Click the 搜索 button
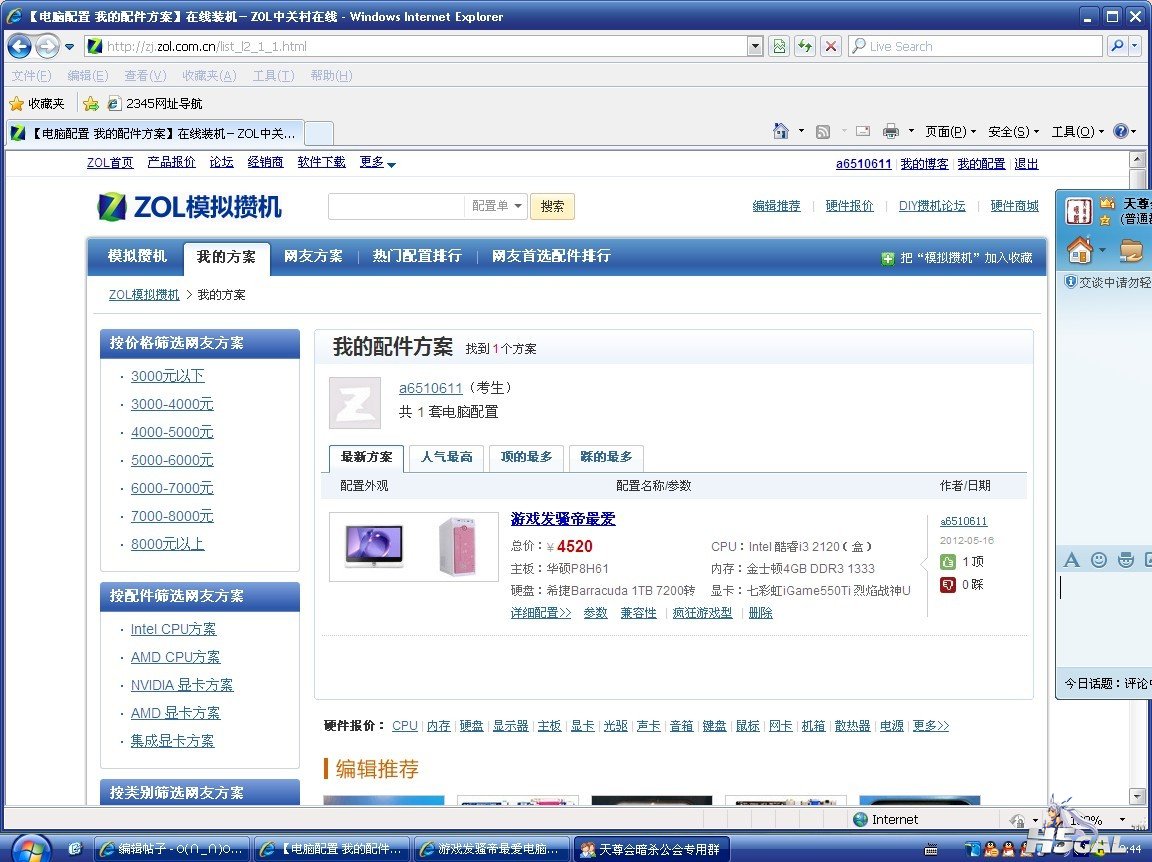Screen dimensions: 1152x862 (552, 206)
